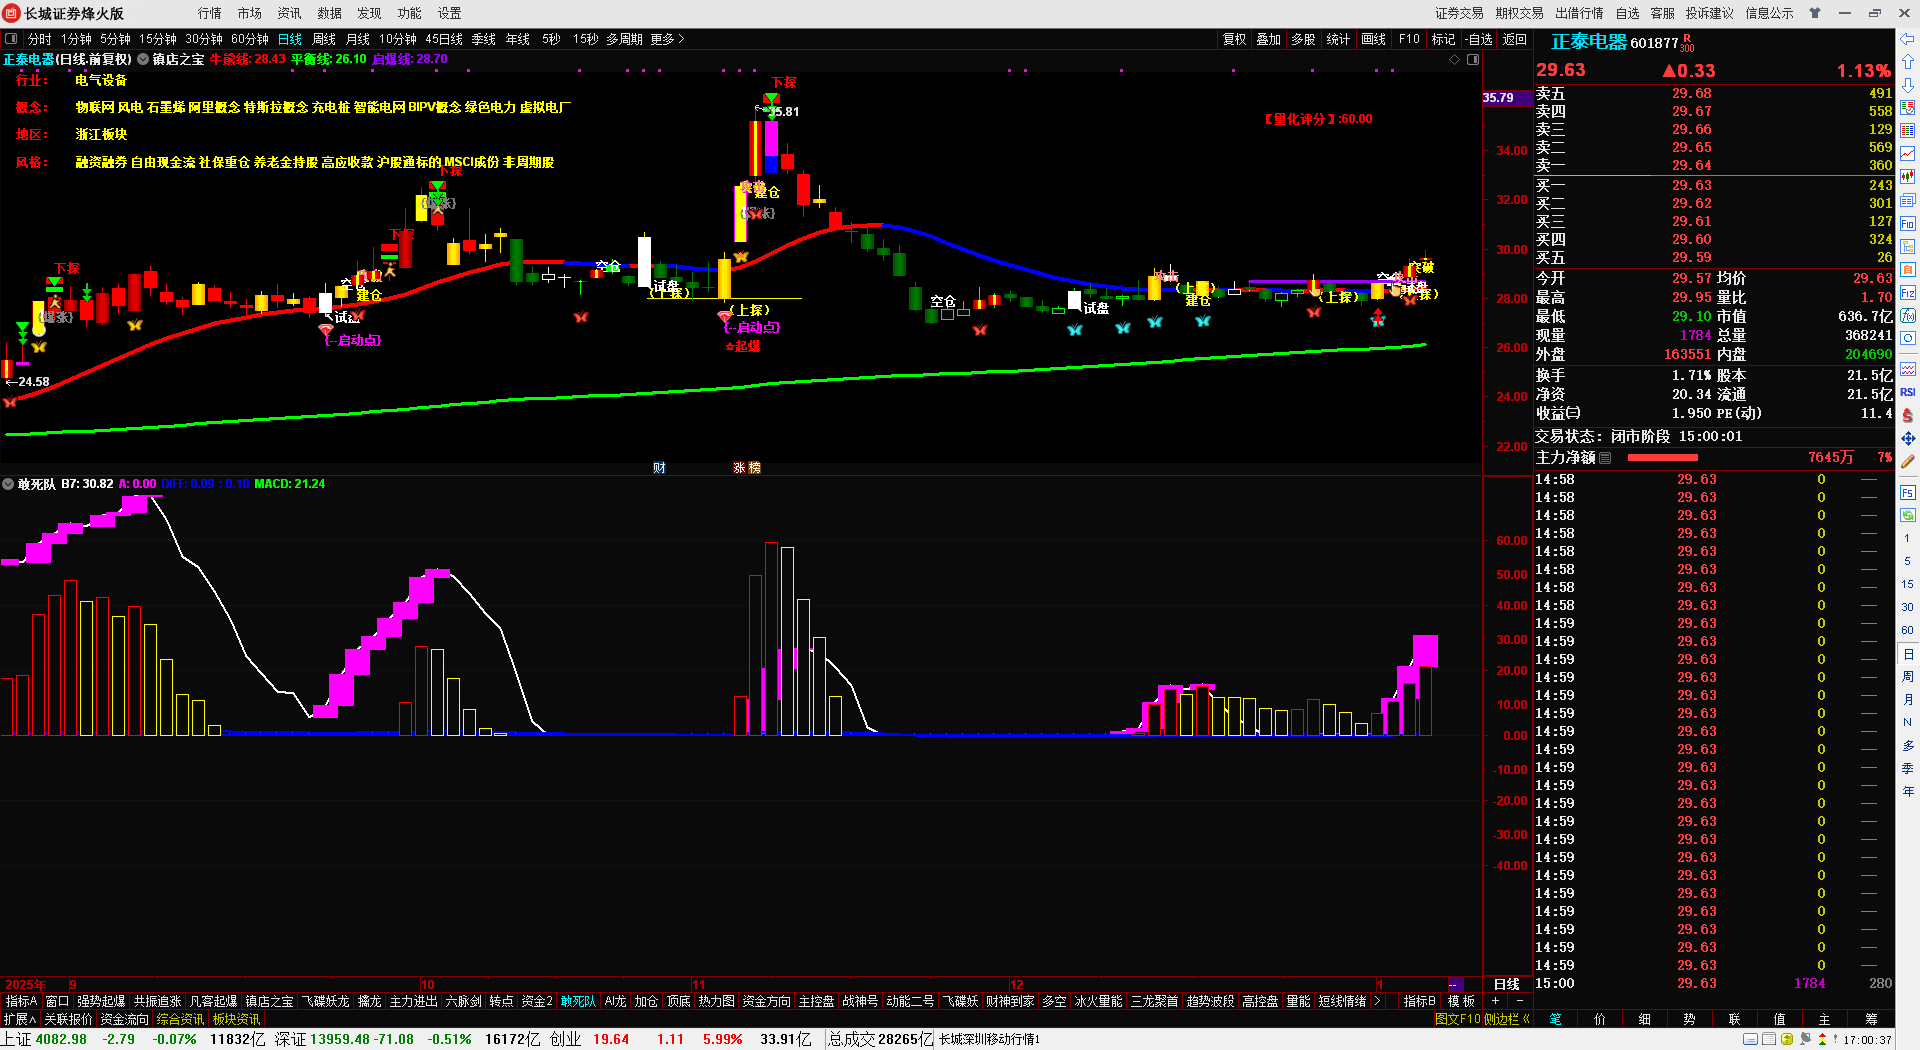Select the 敢死队 indicator tab
Viewport: 1920px width, 1050px height.
coord(578,1001)
